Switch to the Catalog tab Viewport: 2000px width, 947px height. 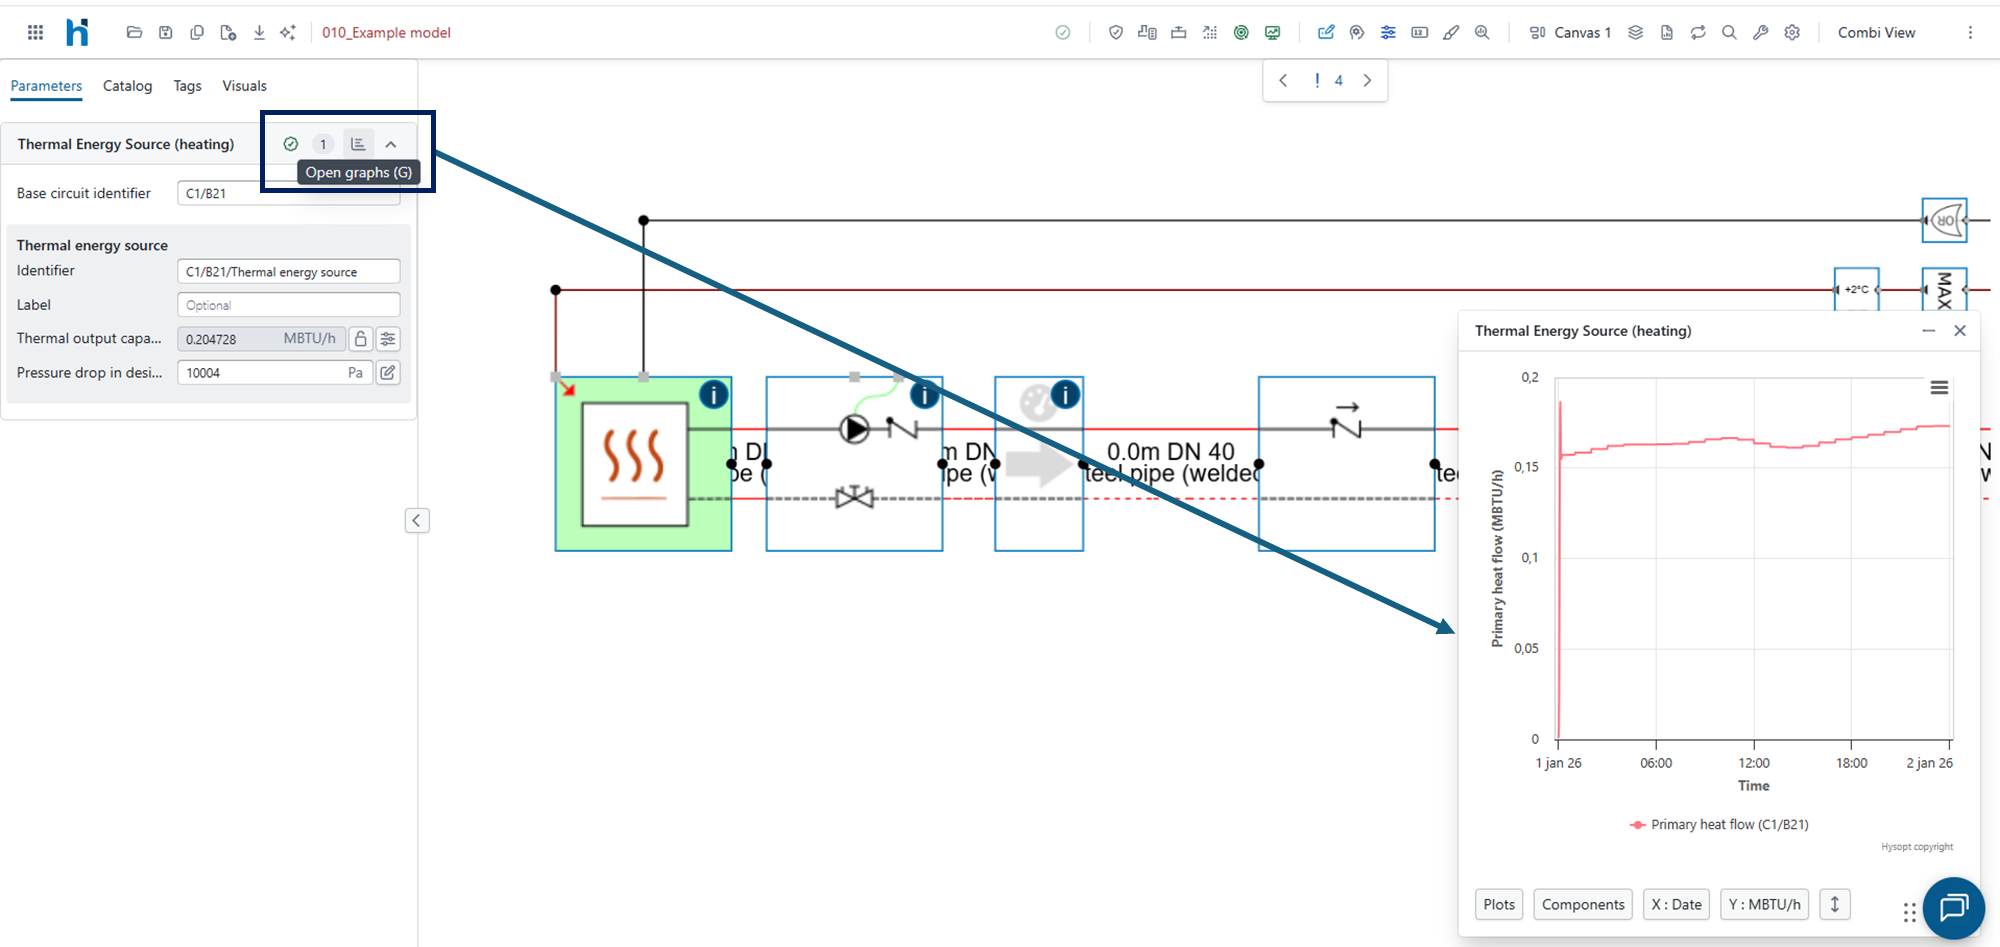click(x=128, y=86)
